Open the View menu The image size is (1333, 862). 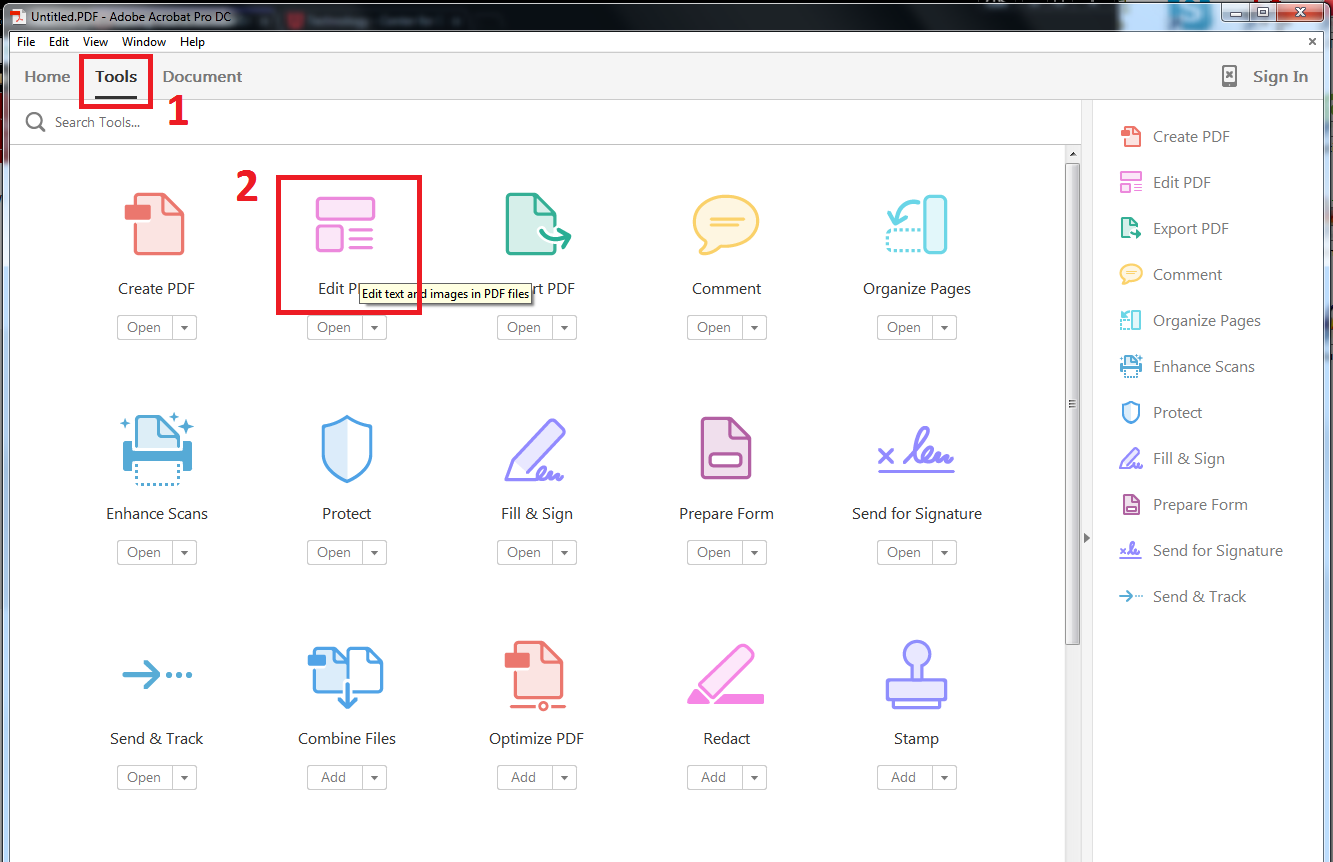pos(96,42)
